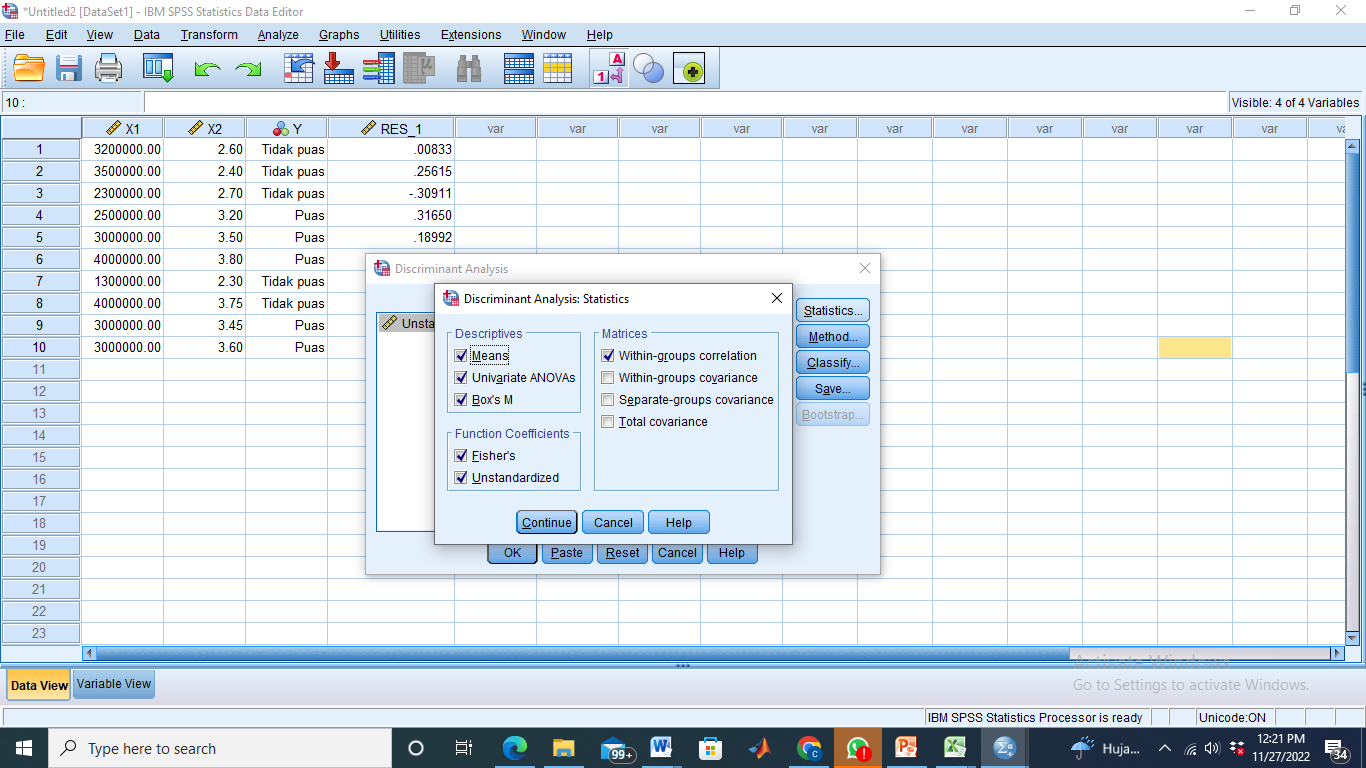Toggle the Fisher's coefficients checkbox

461,456
